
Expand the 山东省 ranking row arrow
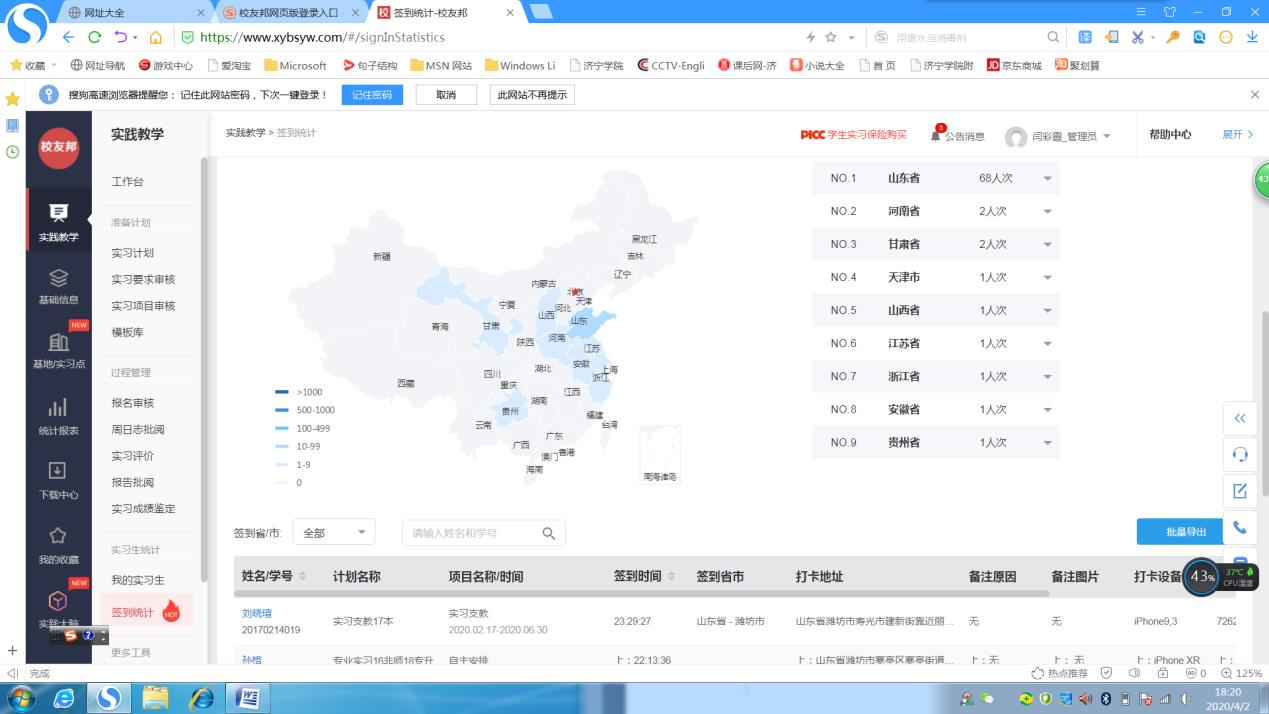[1047, 178]
